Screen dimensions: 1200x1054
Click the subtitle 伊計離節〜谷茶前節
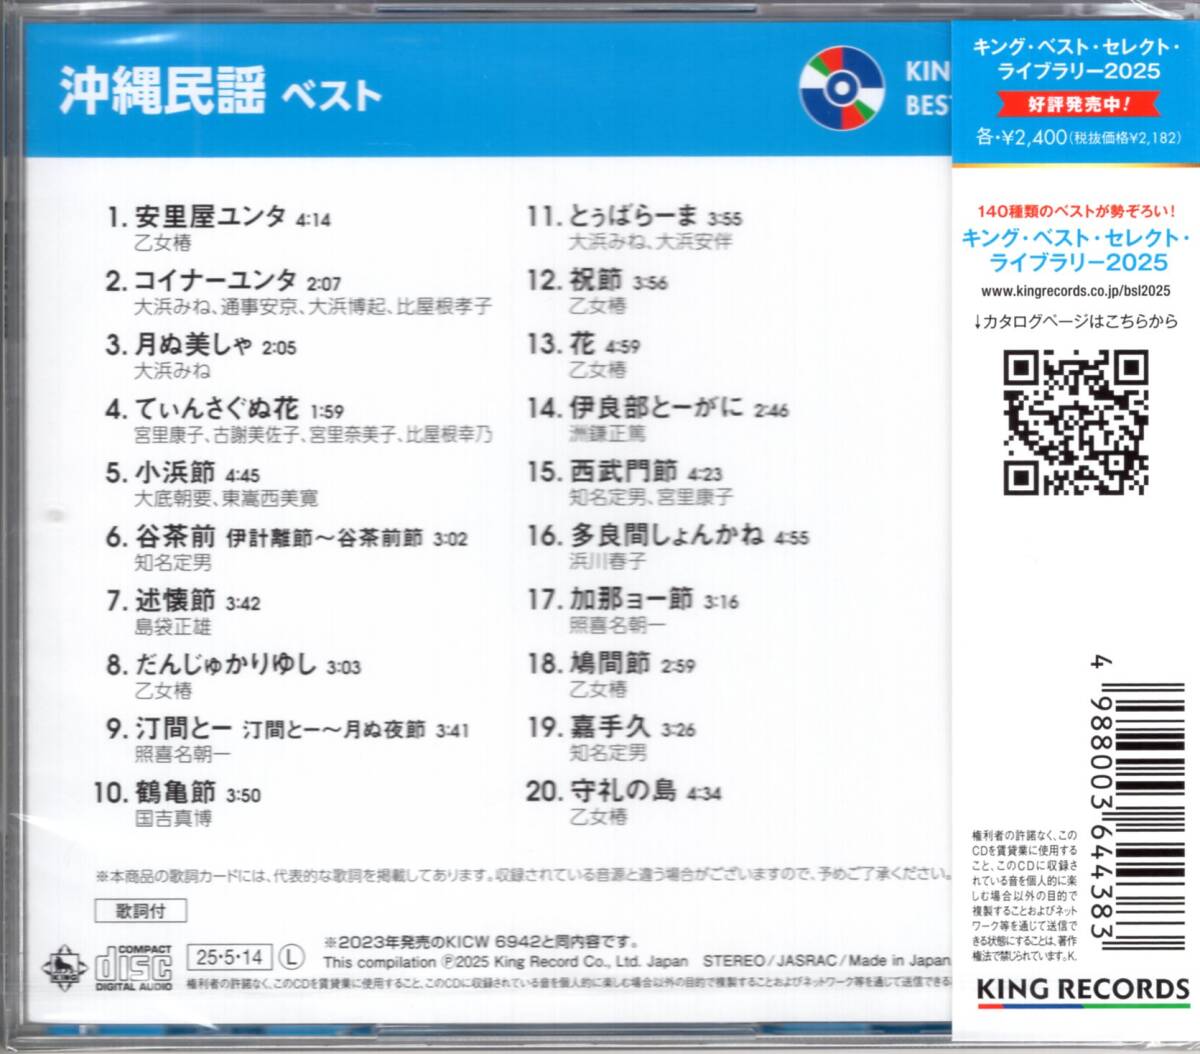(325, 538)
